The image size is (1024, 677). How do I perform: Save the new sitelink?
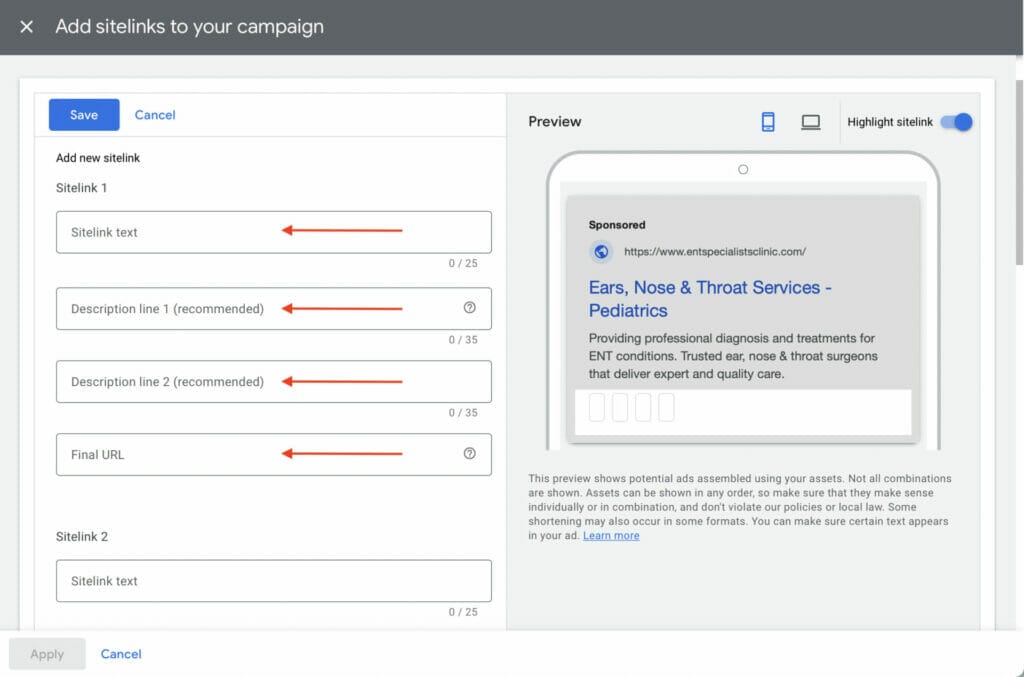tap(83, 114)
